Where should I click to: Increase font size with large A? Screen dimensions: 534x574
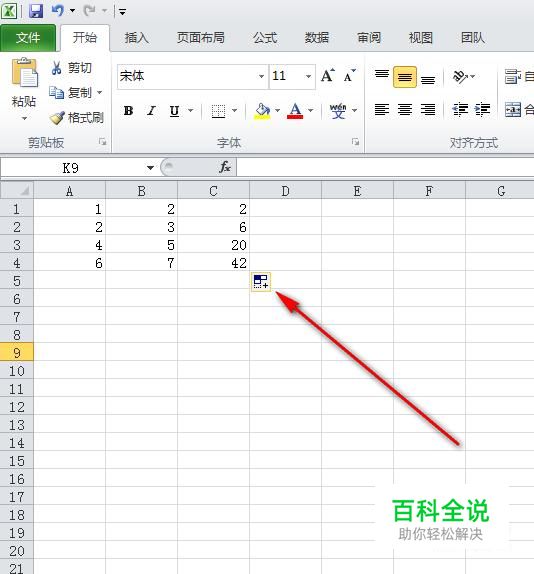pyautogui.click(x=327, y=76)
